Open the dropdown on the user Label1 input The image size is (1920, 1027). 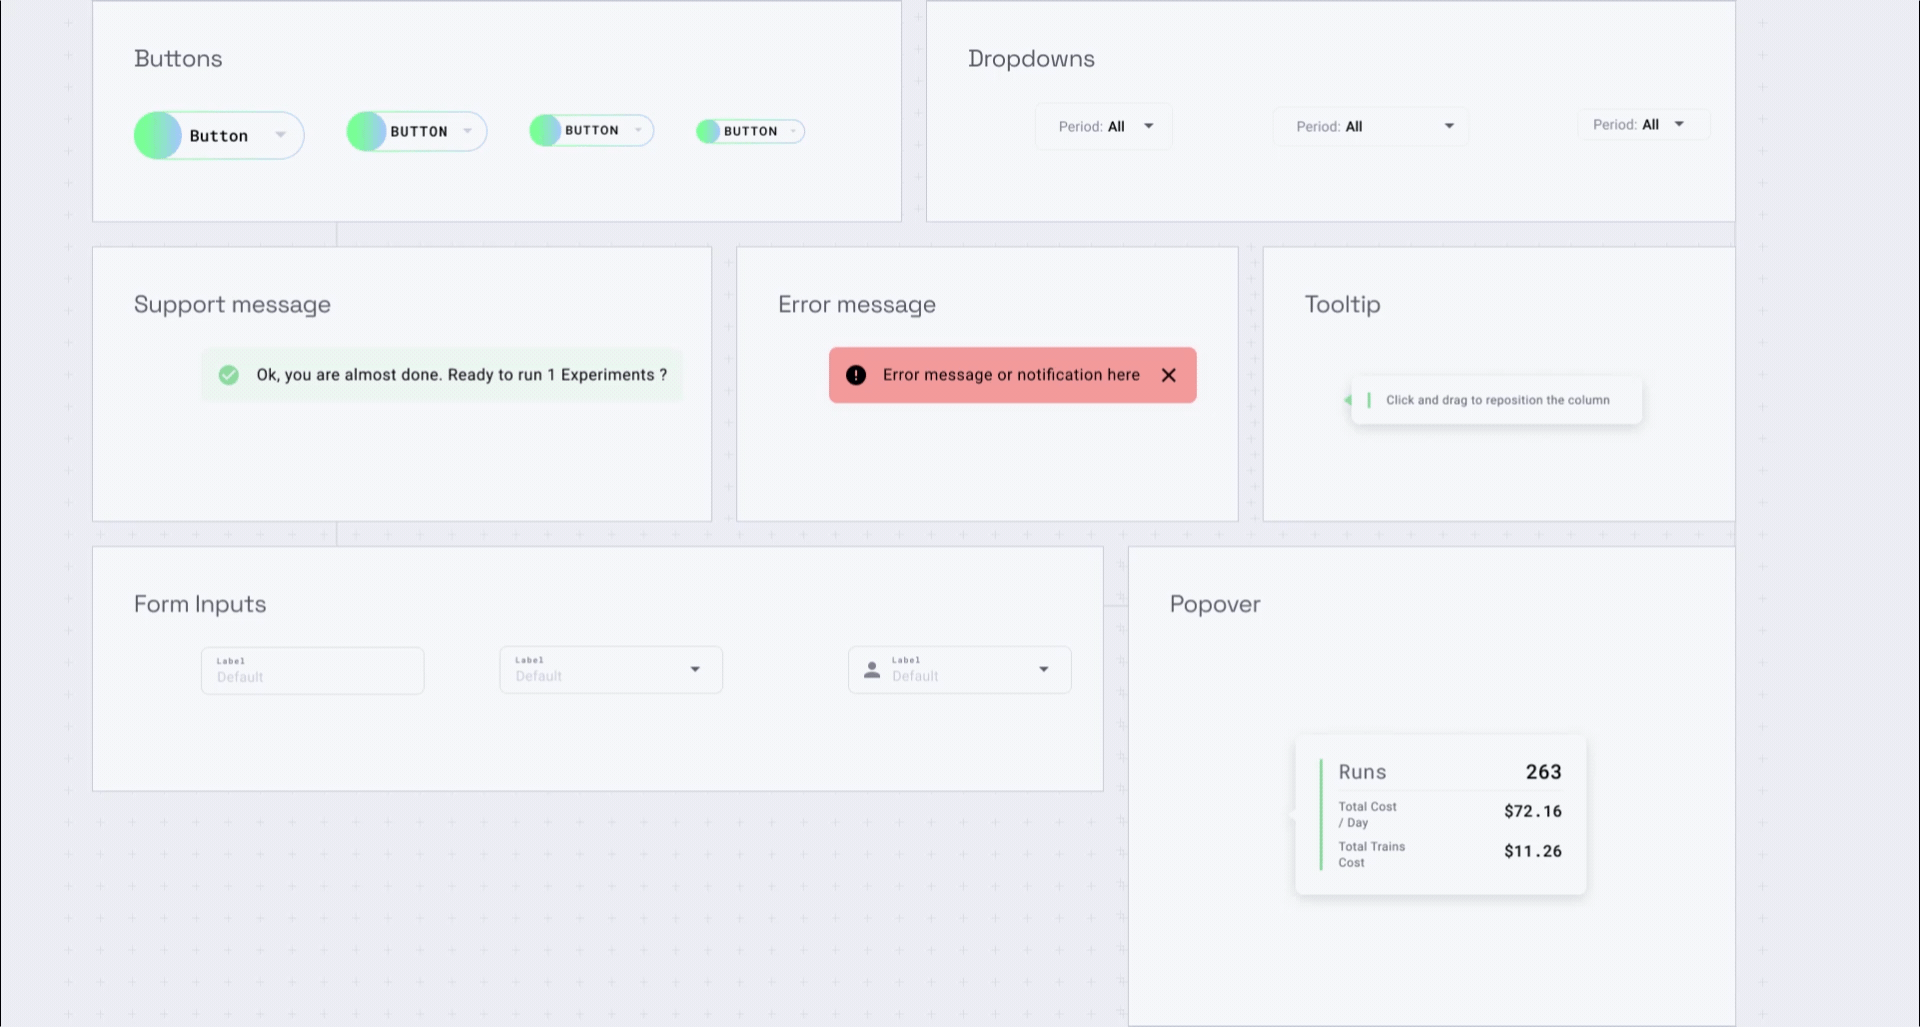tap(1043, 670)
